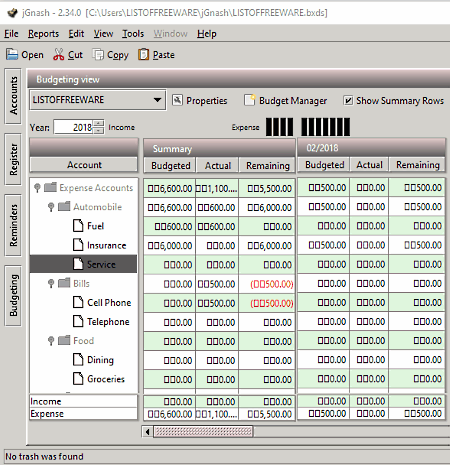This screenshot has height=465, width=450.
Task: Click the 02/2018 Remaining column header
Action: coord(417,165)
